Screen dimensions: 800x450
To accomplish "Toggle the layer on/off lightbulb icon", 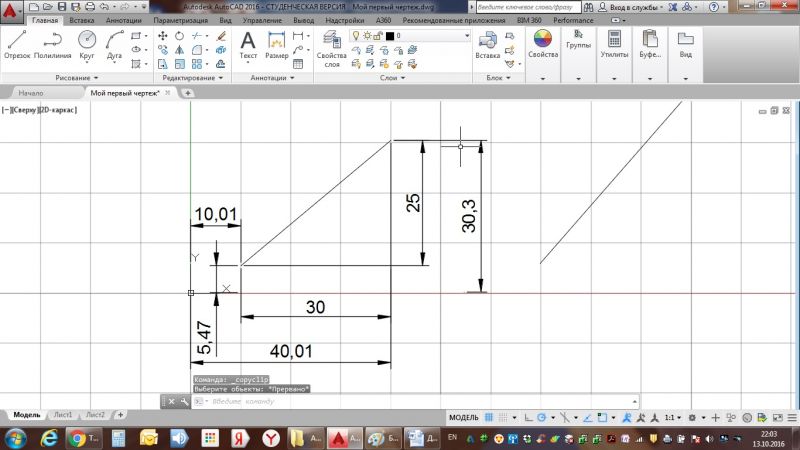I will point(356,36).
